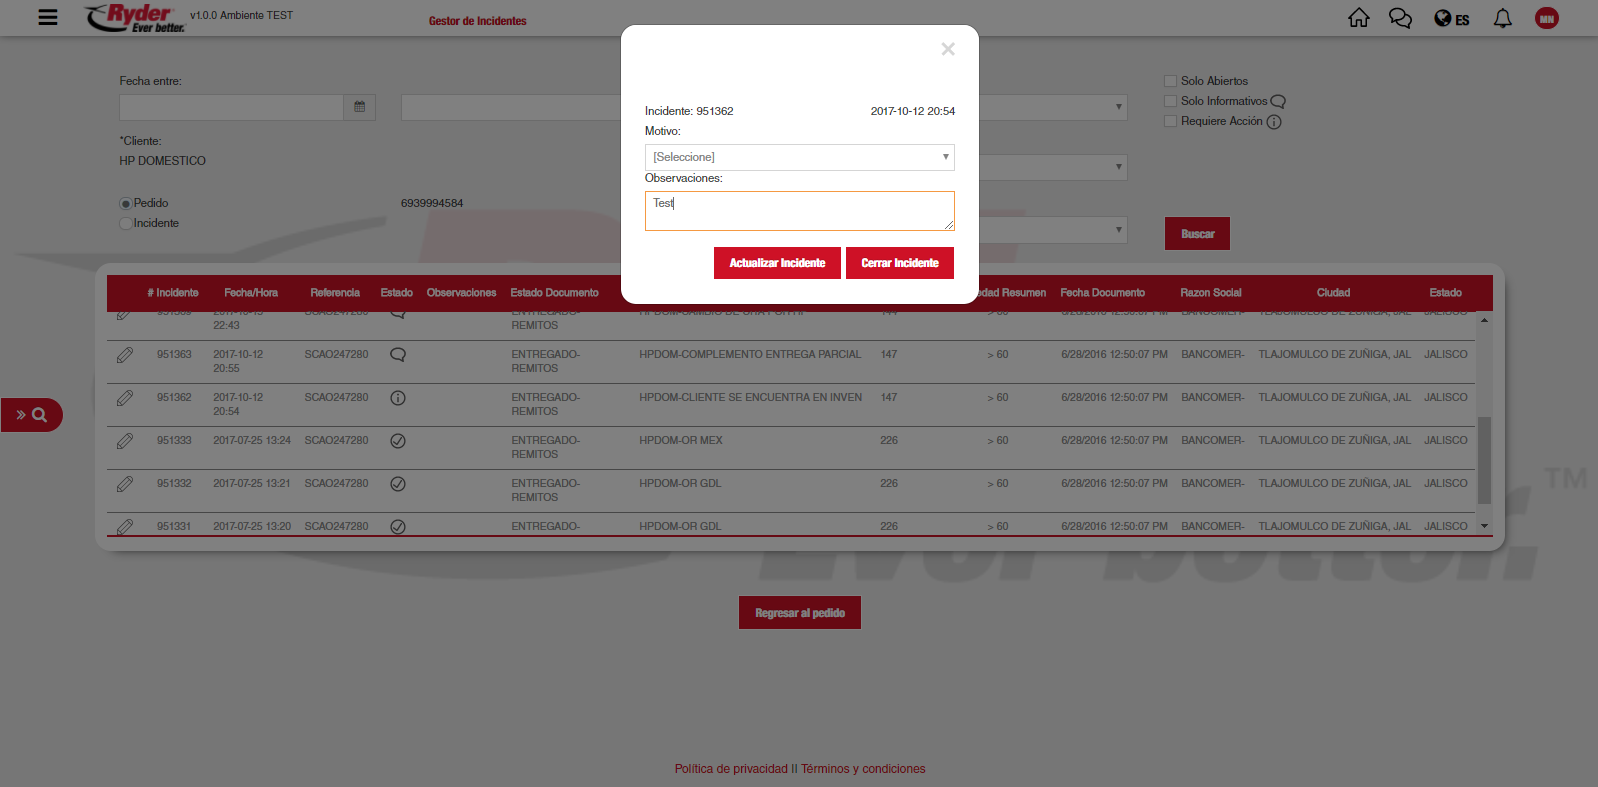Open the notifications bell
This screenshot has width=1598, height=787.
(1502, 18)
